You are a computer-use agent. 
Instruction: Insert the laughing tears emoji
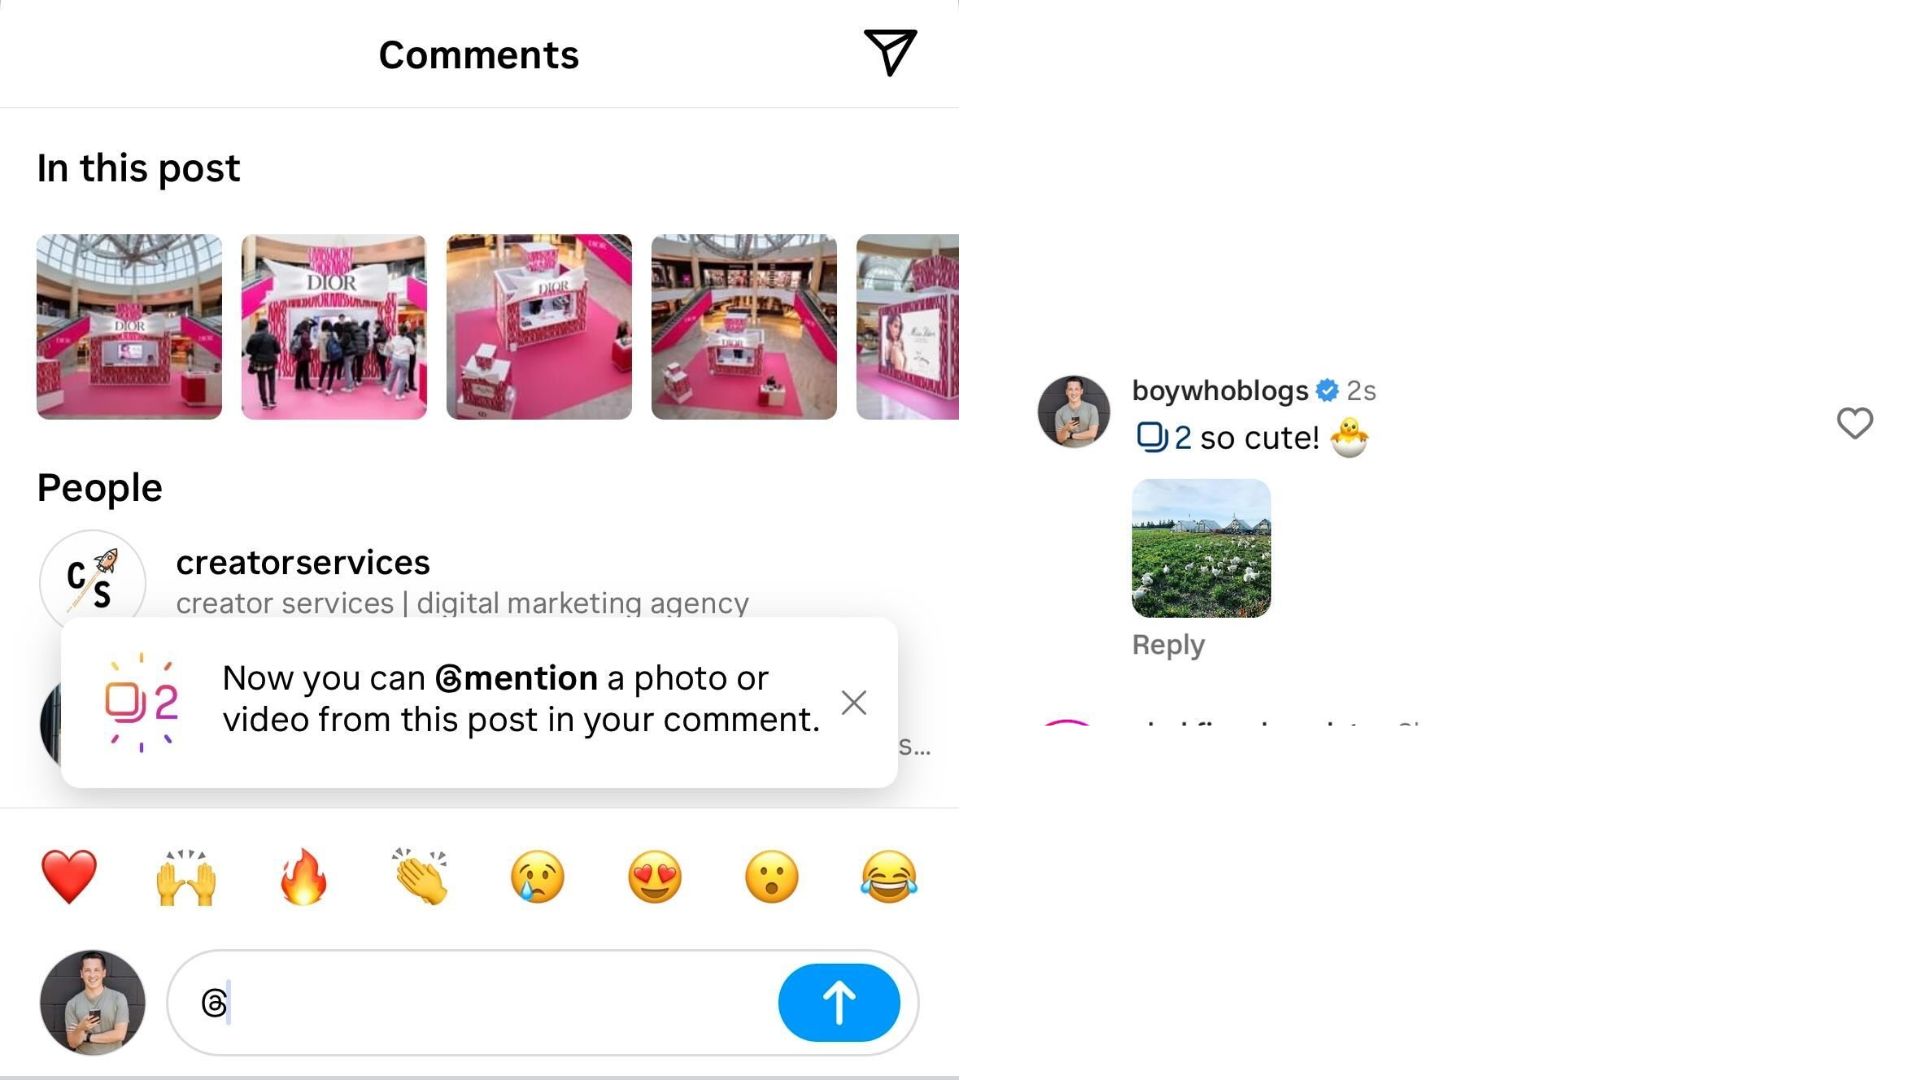click(x=888, y=877)
